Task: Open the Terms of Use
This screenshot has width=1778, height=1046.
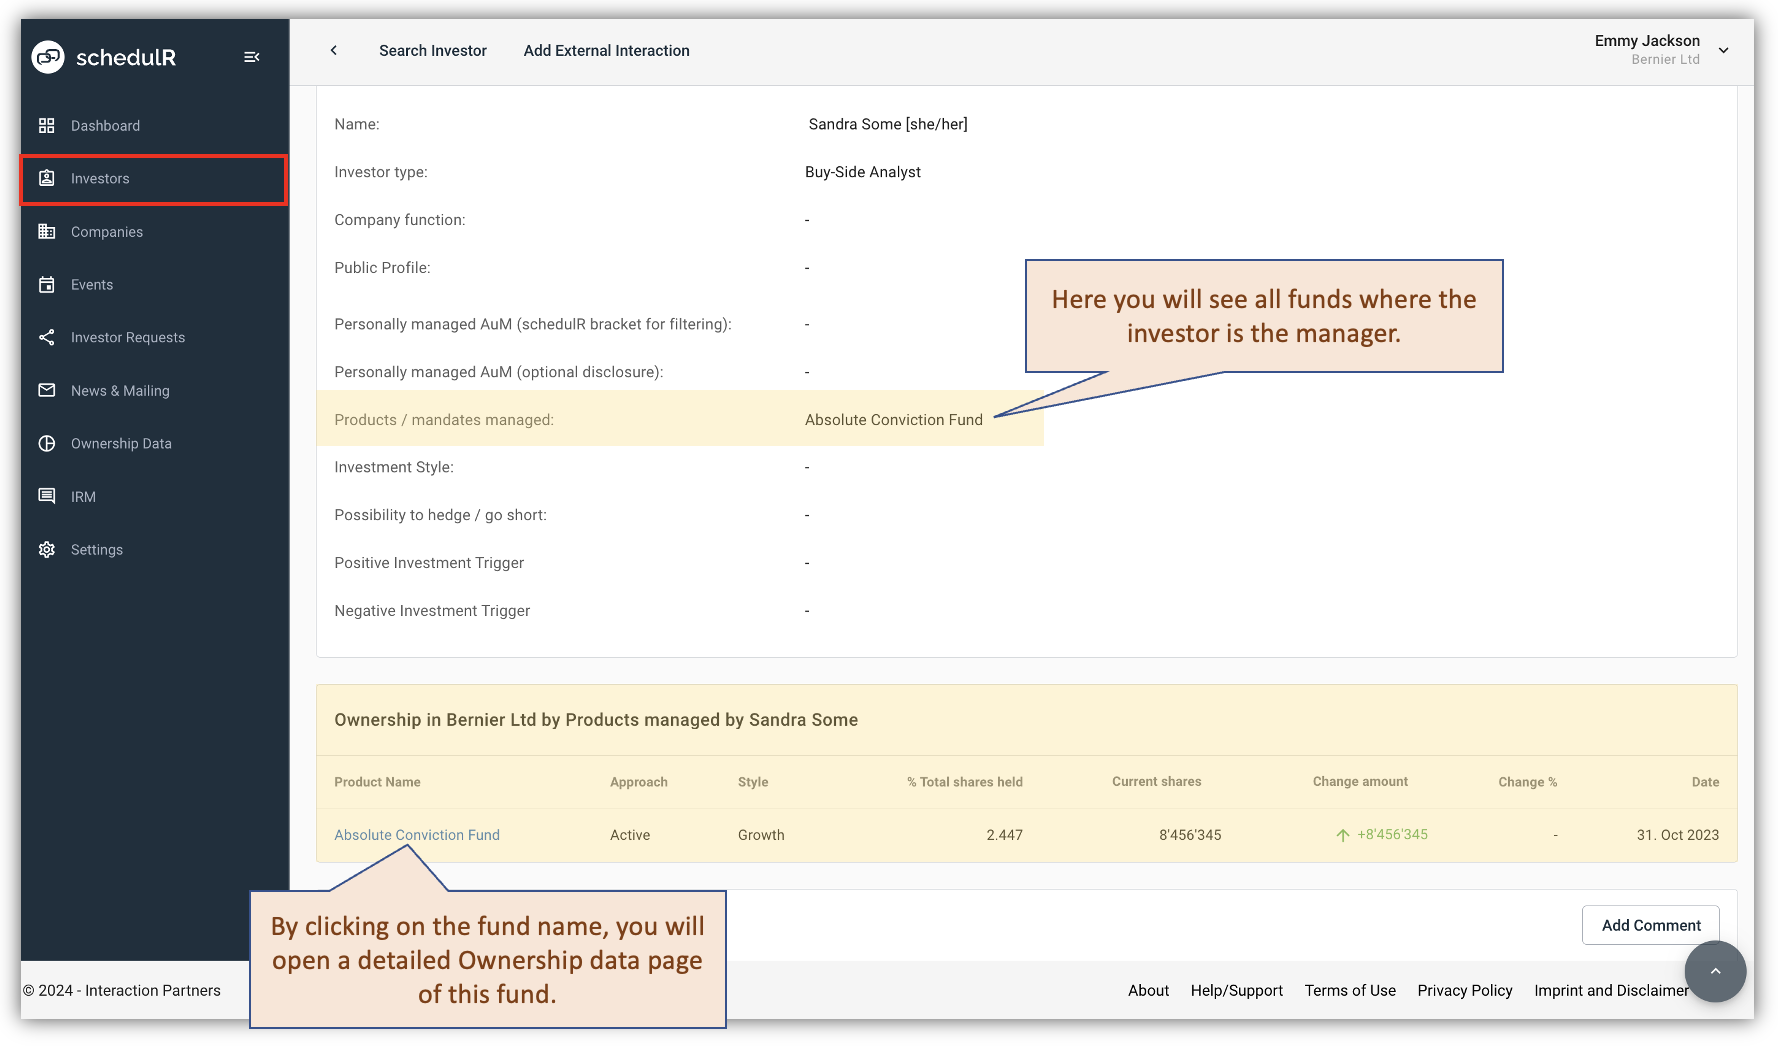Action: (x=1349, y=990)
